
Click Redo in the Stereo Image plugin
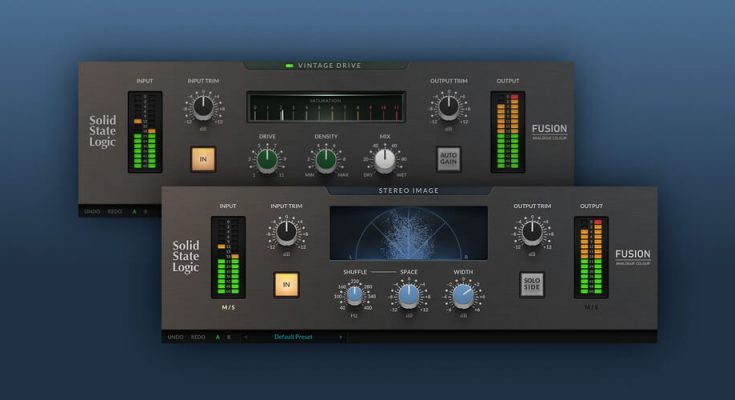coord(198,337)
